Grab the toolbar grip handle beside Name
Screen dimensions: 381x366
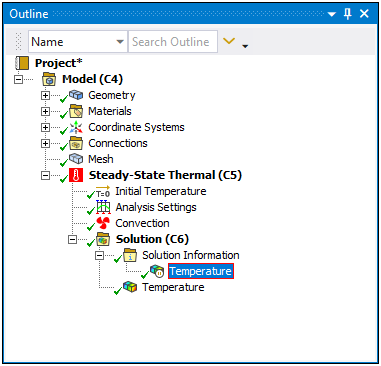pos(19,42)
